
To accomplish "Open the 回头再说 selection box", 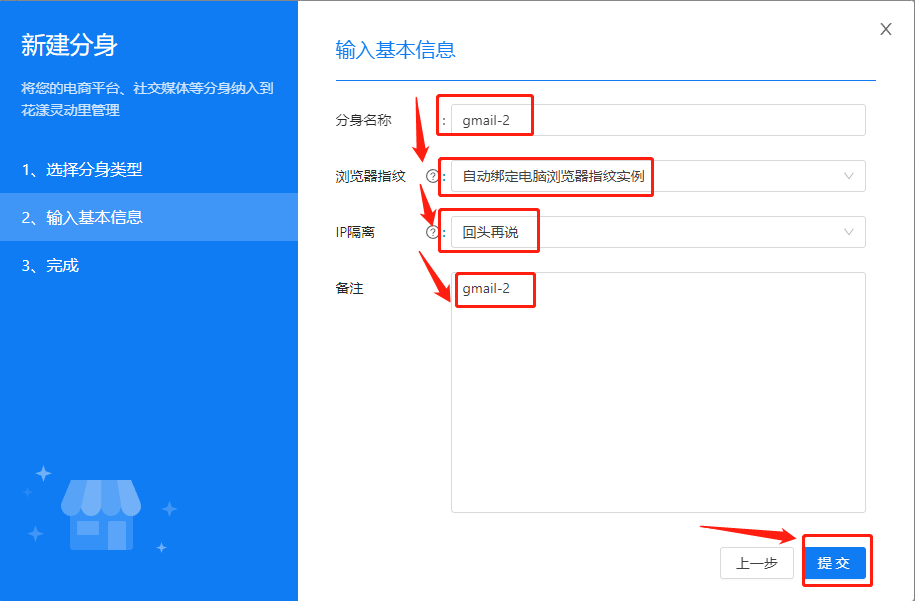I will pos(650,232).
